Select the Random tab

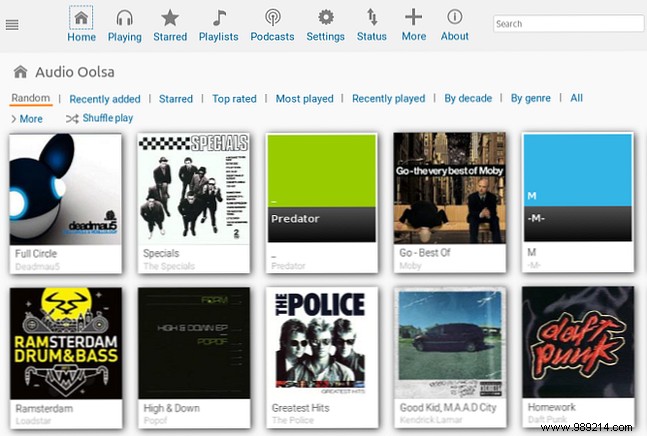[x=31, y=98]
